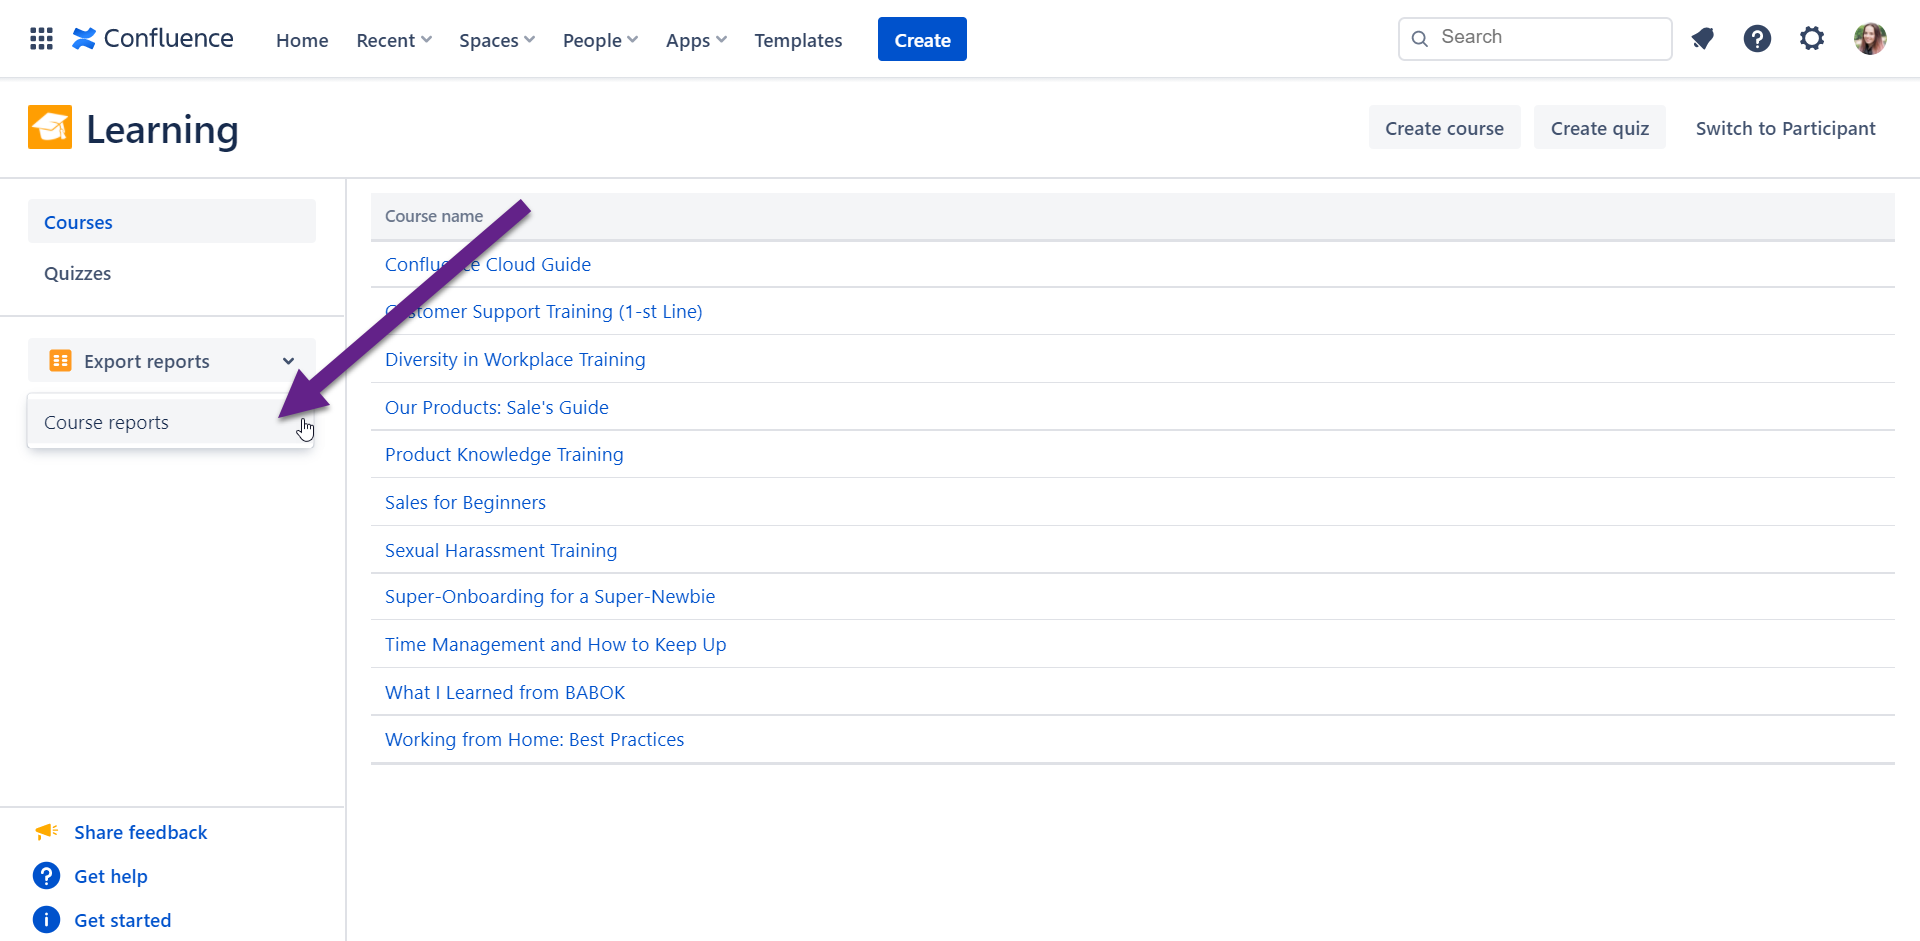Image resolution: width=1920 pixels, height=941 pixels.
Task: Expand the Spaces dropdown menu
Action: (x=497, y=40)
